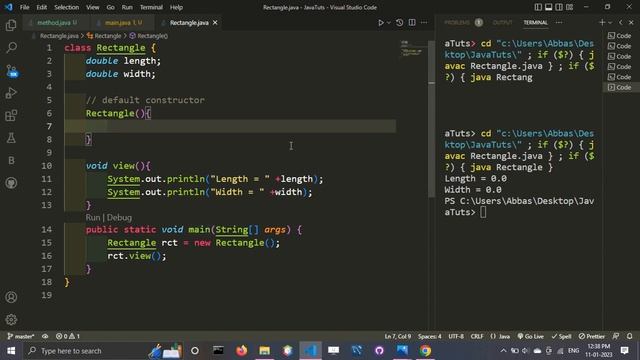The height and width of the screenshot is (360, 640).
Task: Switch to the main.java tab
Action: click(x=122, y=23)
